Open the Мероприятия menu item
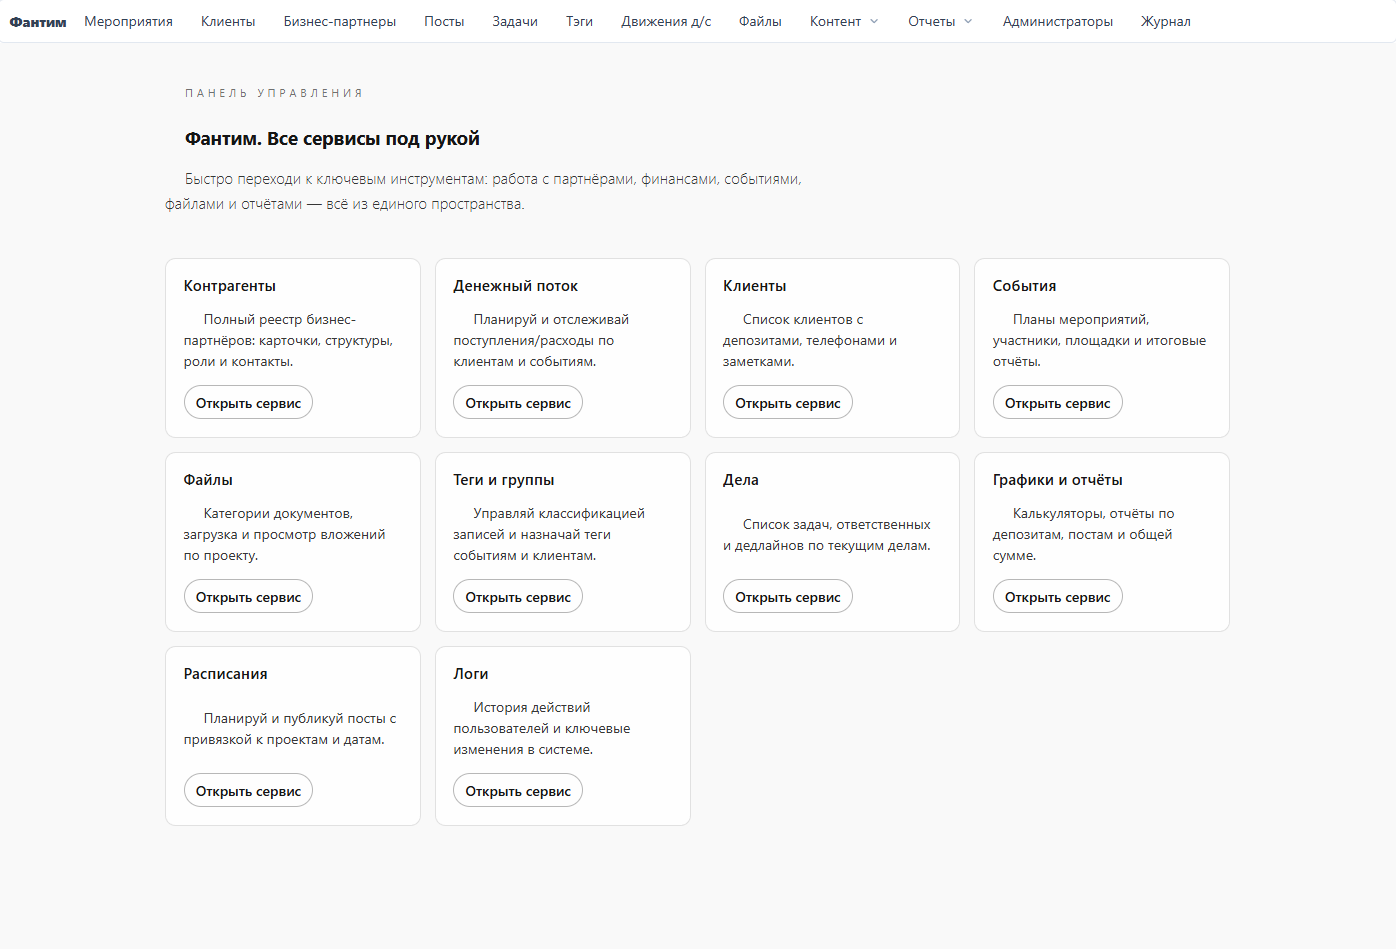Screen dimensions: 1396x949 (x=128, y=22)
